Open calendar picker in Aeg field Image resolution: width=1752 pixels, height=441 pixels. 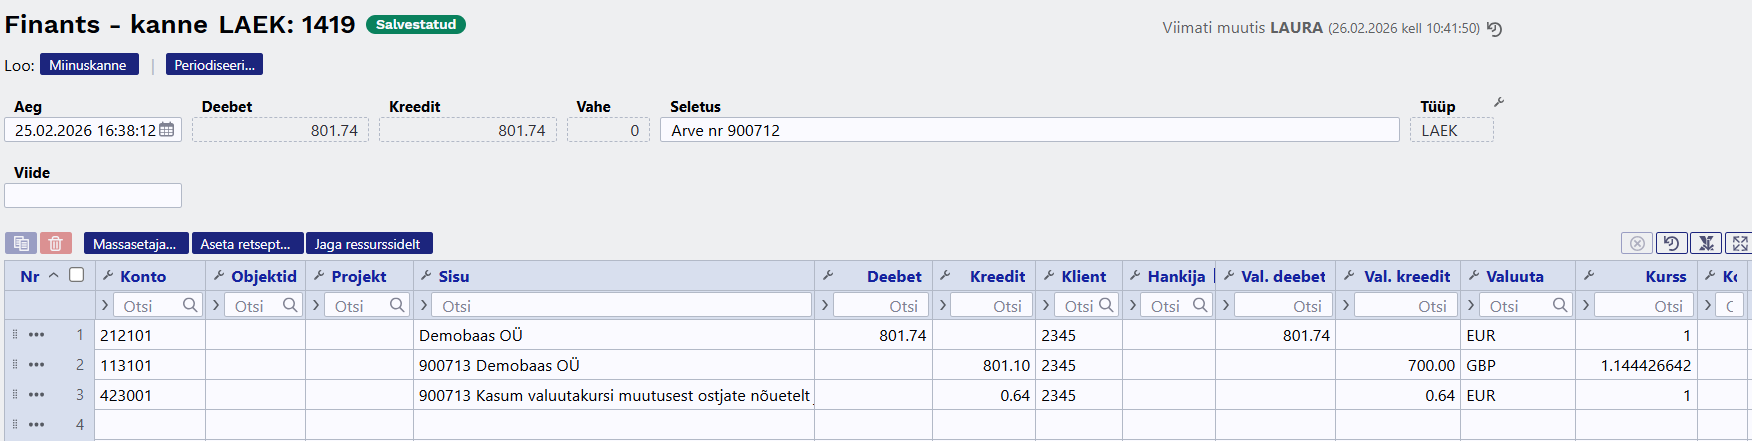(167, 130)
